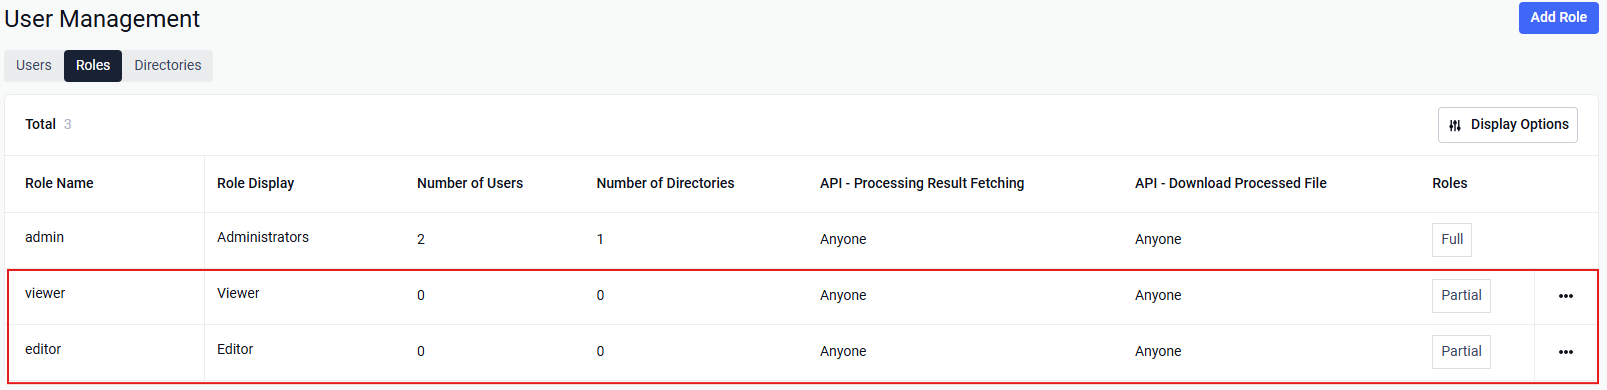Click the Role Name column header
1607x390 pixels.
pyautogui.click(x=59, y=183)
